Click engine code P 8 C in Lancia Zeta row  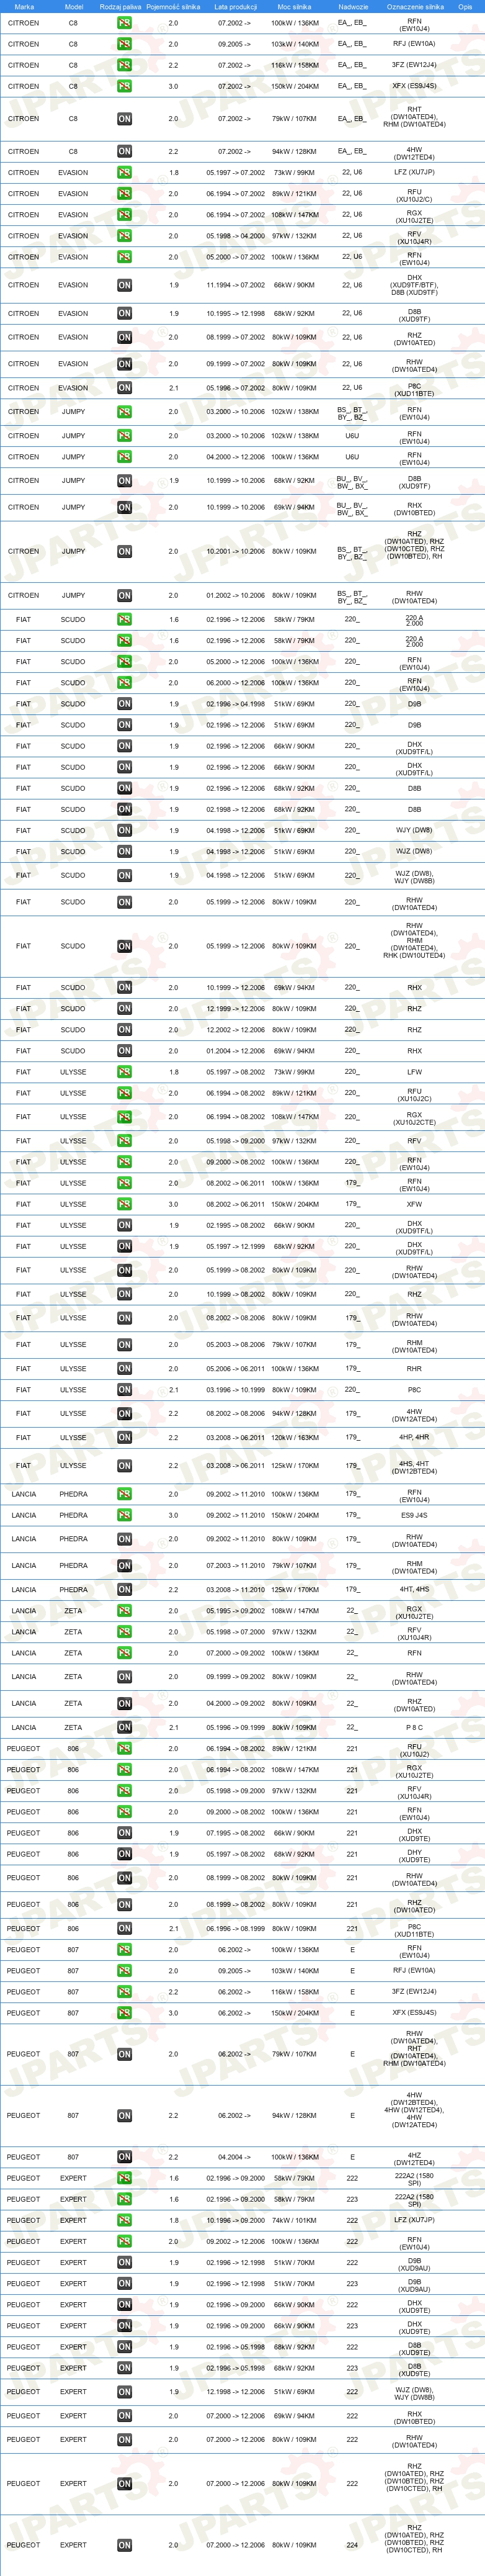pos(414,1727)
